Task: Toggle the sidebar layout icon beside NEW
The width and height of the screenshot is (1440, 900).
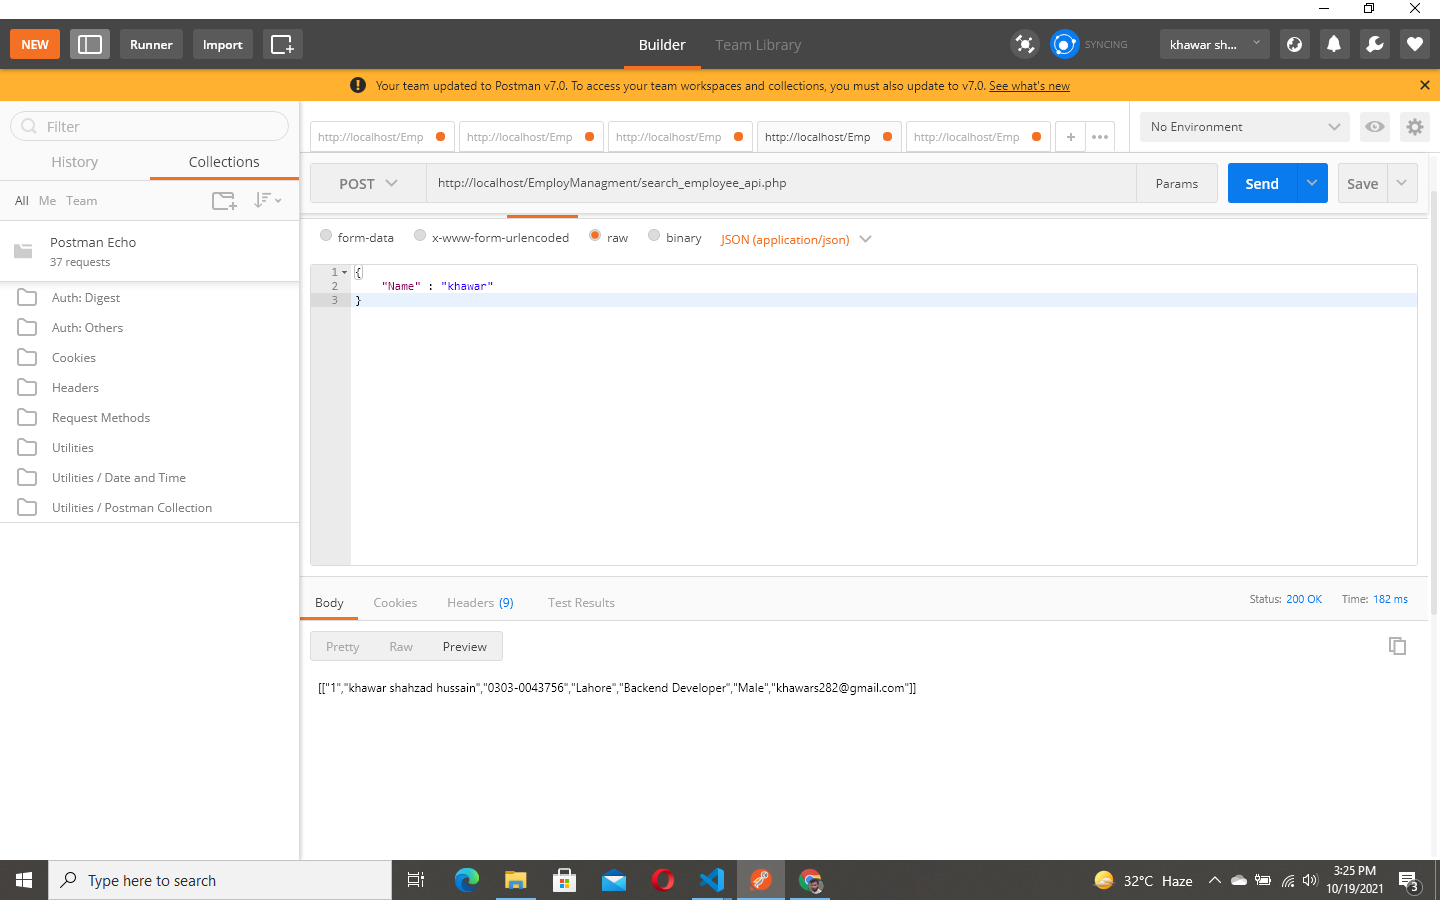Action: click(89, 44)
